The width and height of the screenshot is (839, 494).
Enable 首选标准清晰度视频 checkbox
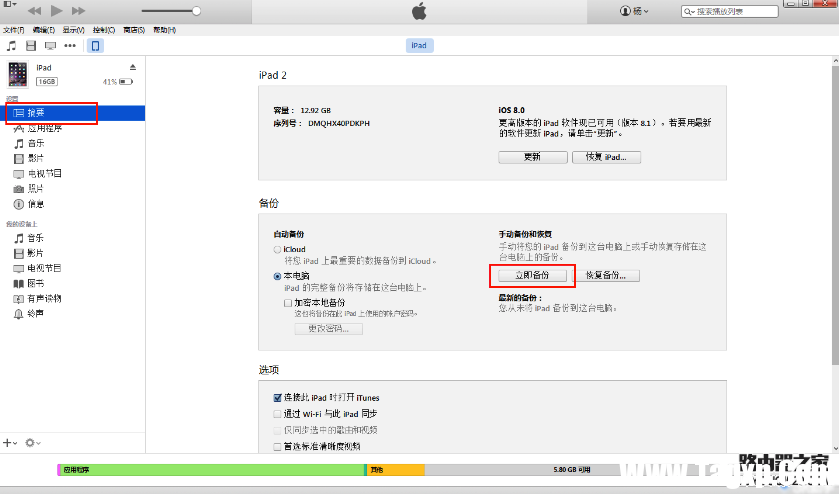point(277,446)
